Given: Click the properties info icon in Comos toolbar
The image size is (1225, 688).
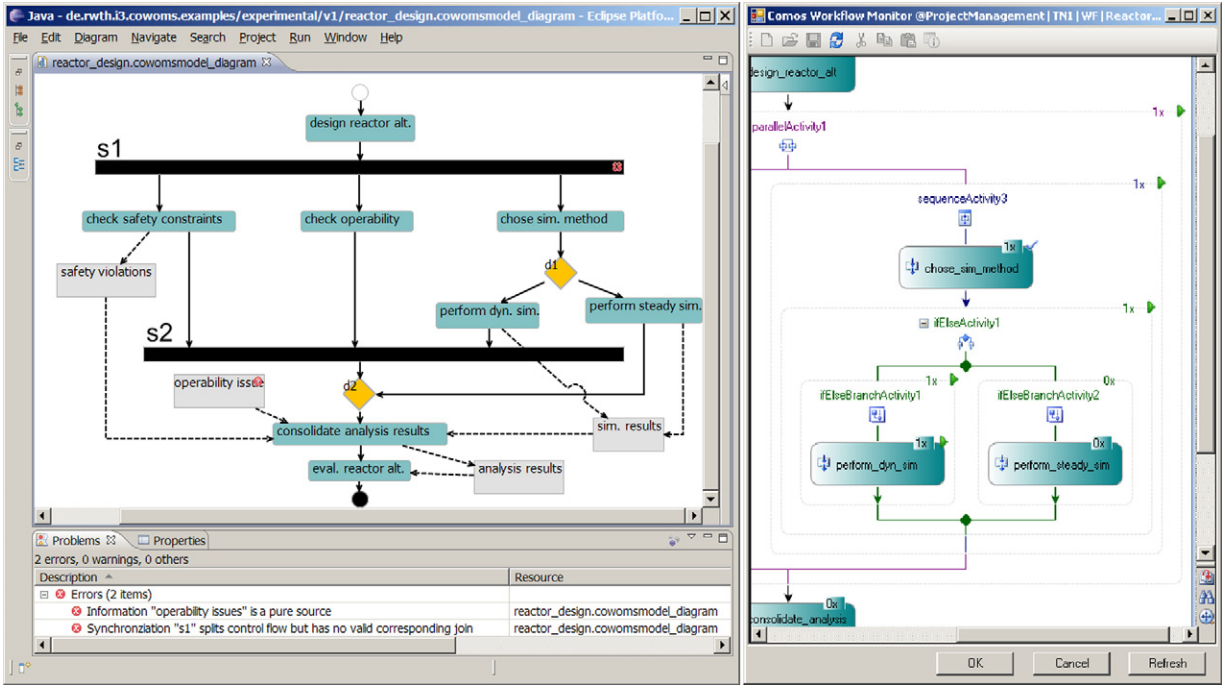Looking at the screenshot, I should click(x=932, y=40).
